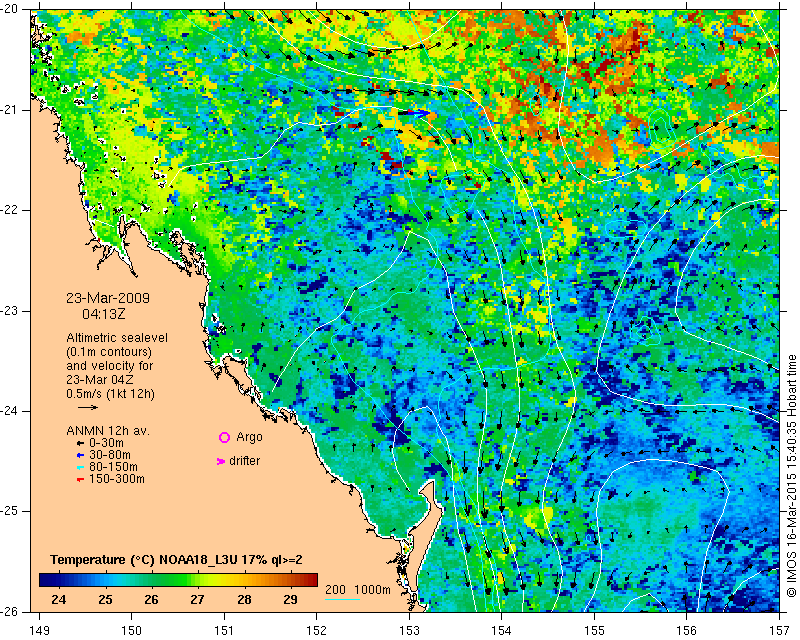The image size is (800, 640).
Task: Click the cyan bathymetry contour legend line
Action: click(x=342, y=599)
